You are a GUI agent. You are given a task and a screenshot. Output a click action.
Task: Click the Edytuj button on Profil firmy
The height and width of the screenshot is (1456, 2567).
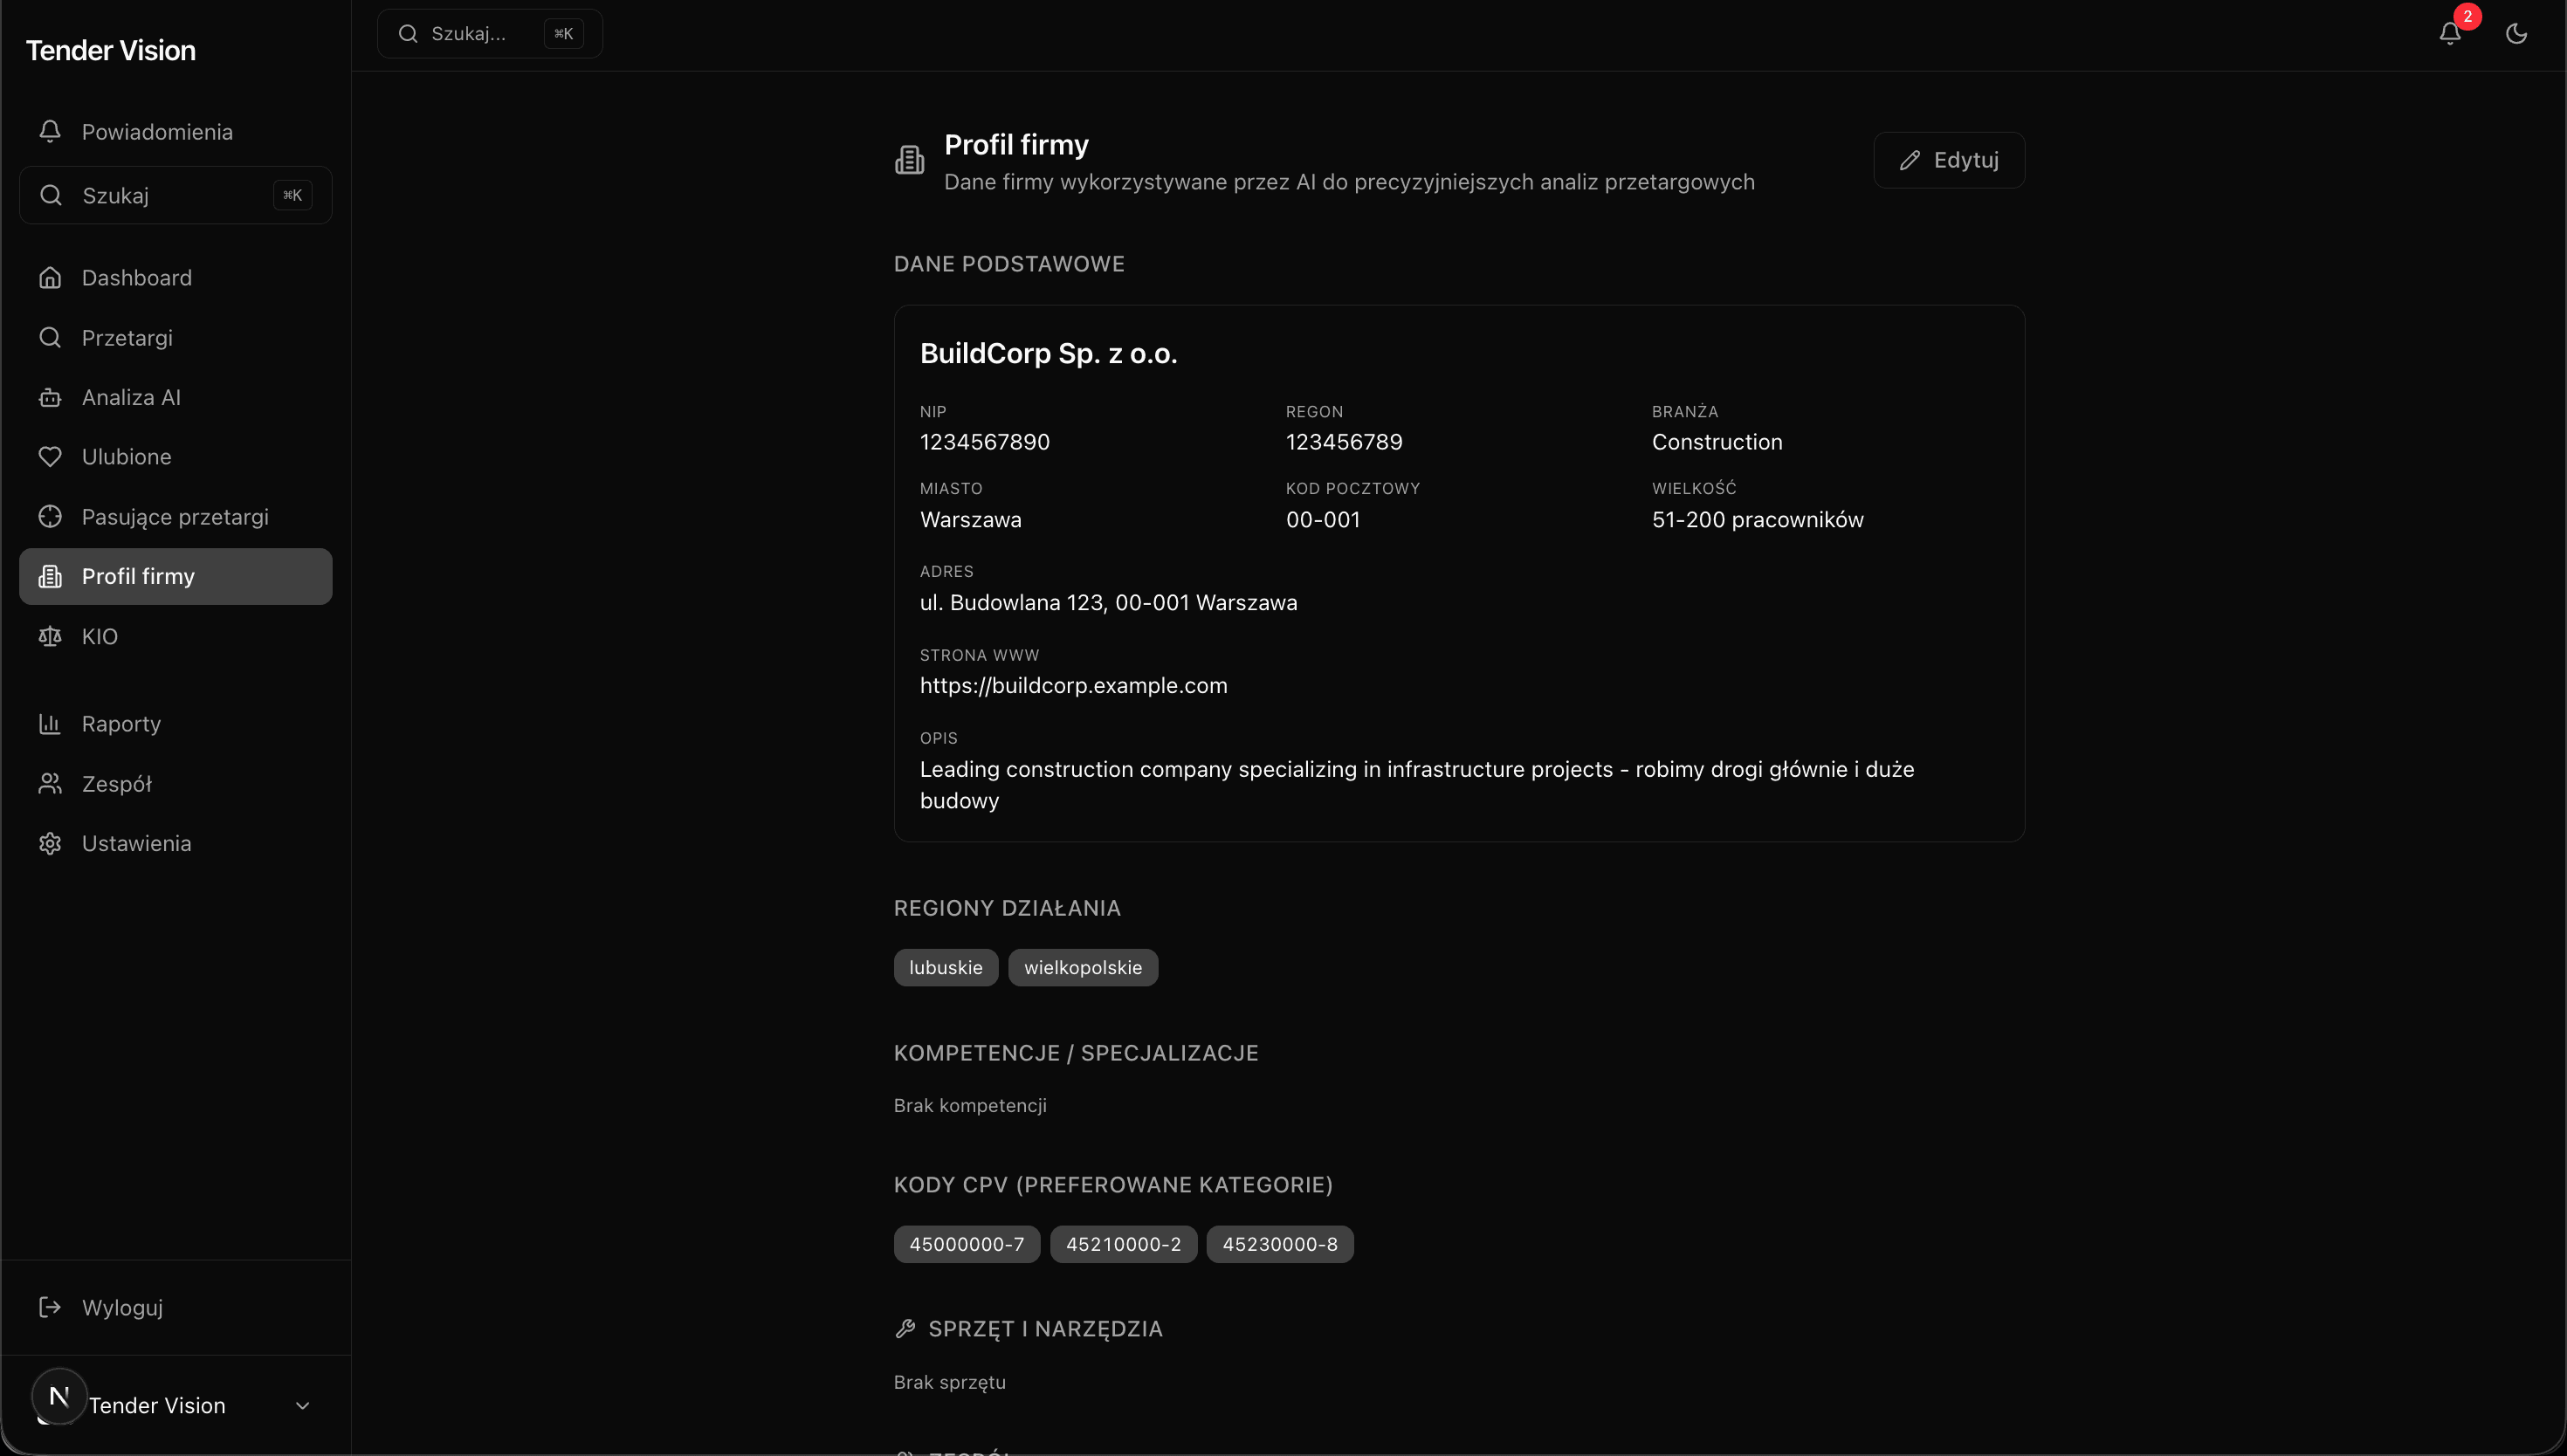(x=1948, y=160)
